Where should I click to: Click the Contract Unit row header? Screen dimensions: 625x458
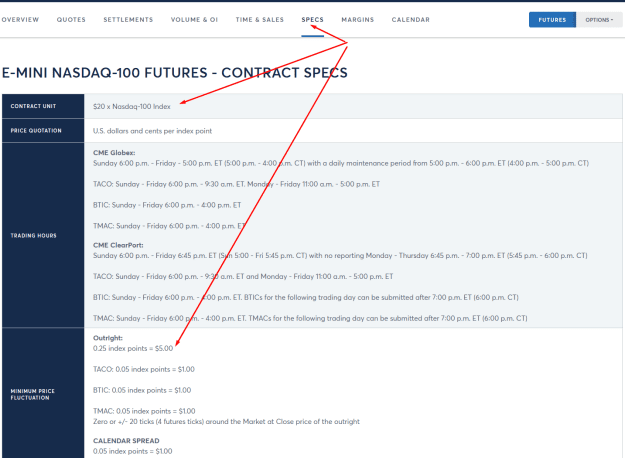click(x=43, y=106)
